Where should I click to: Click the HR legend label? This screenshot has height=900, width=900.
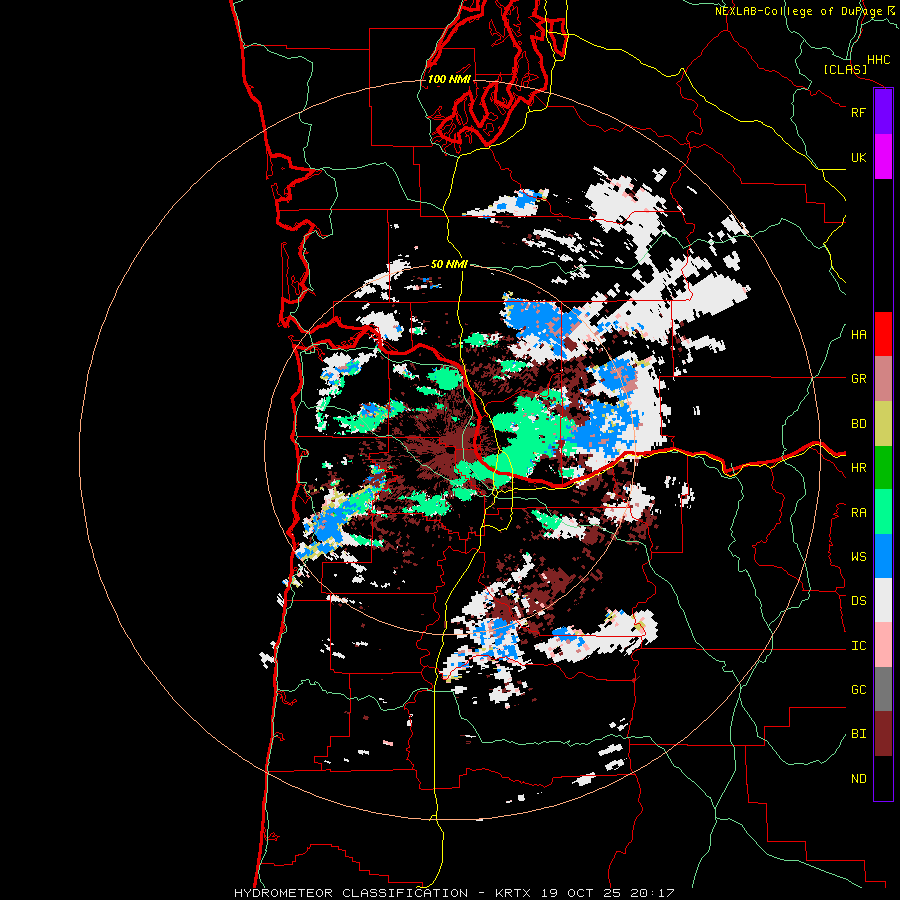(x=858, y=468)
